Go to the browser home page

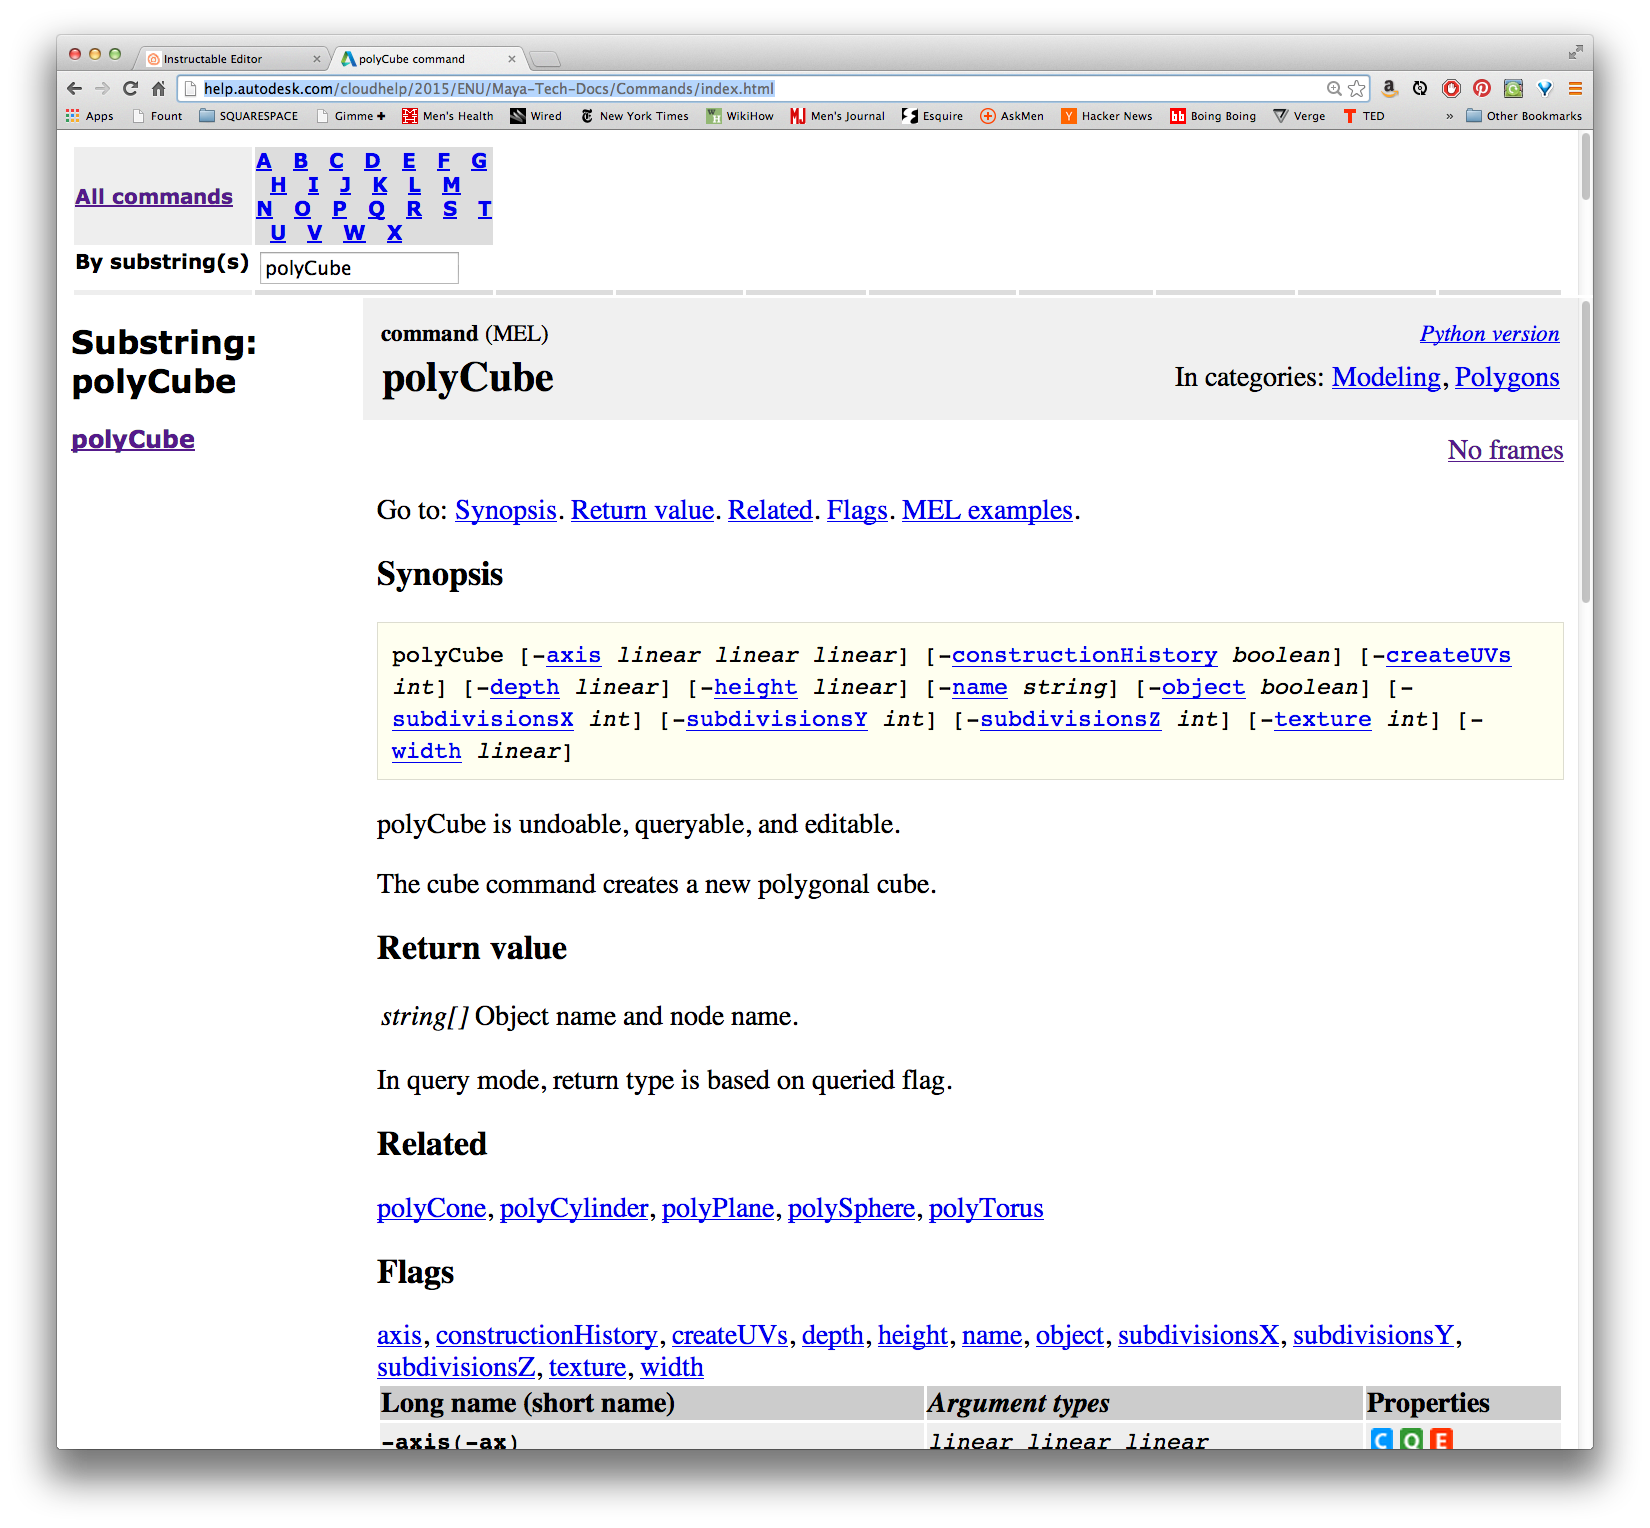click(158, 89)
